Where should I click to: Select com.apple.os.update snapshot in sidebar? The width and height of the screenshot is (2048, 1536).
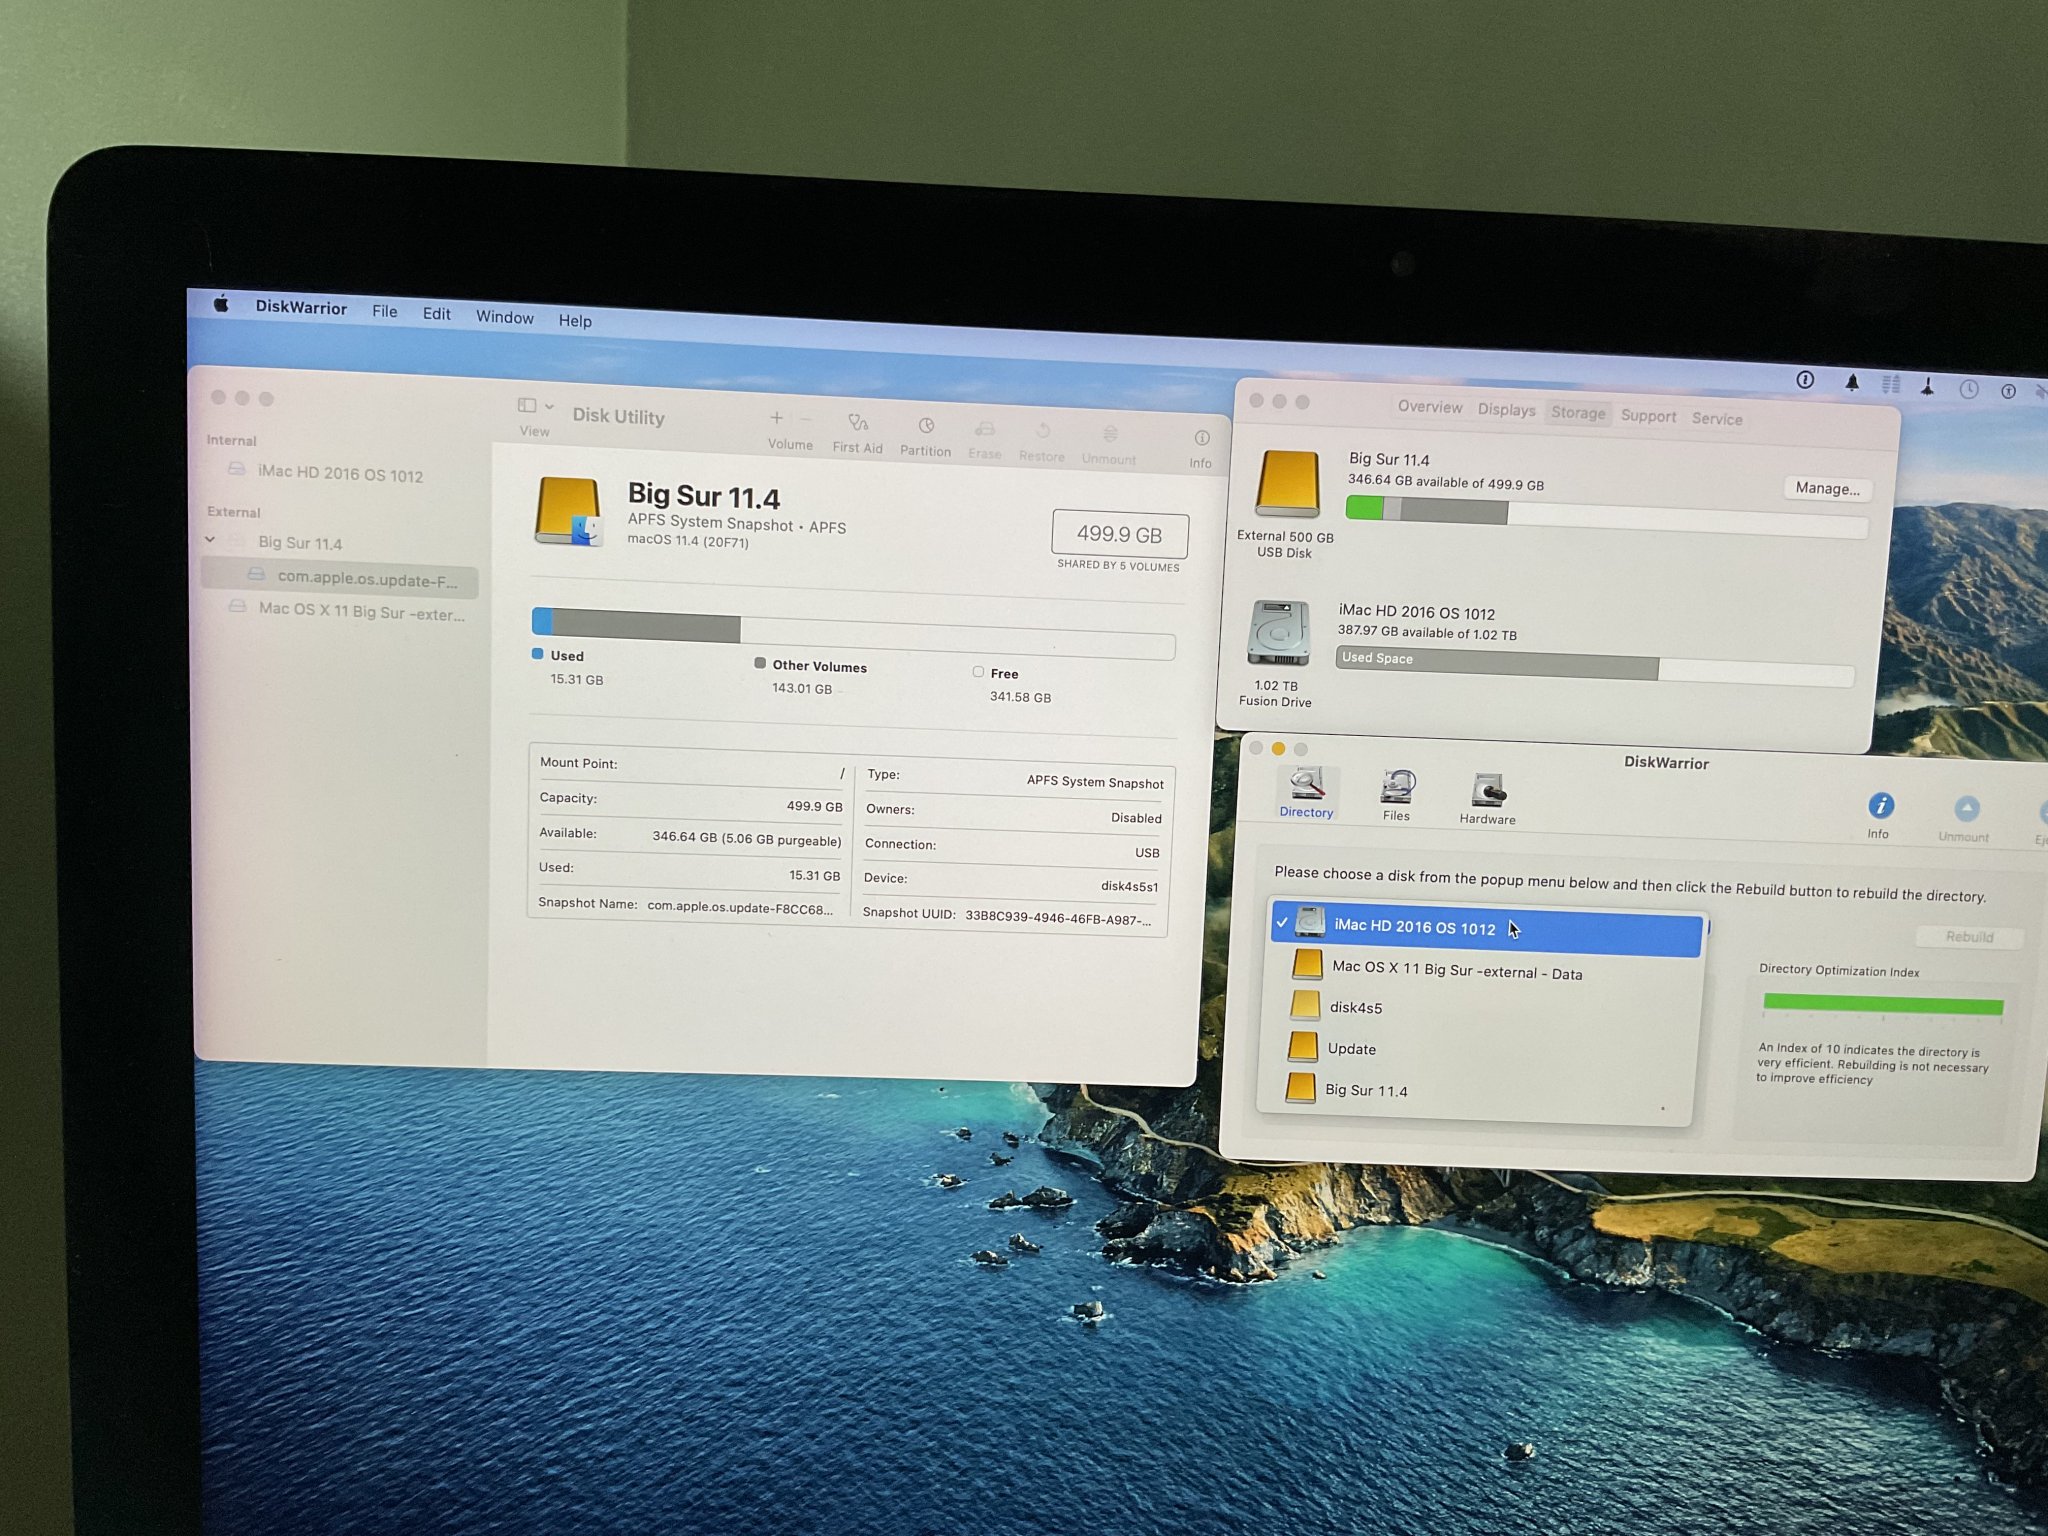pos(340,577)
